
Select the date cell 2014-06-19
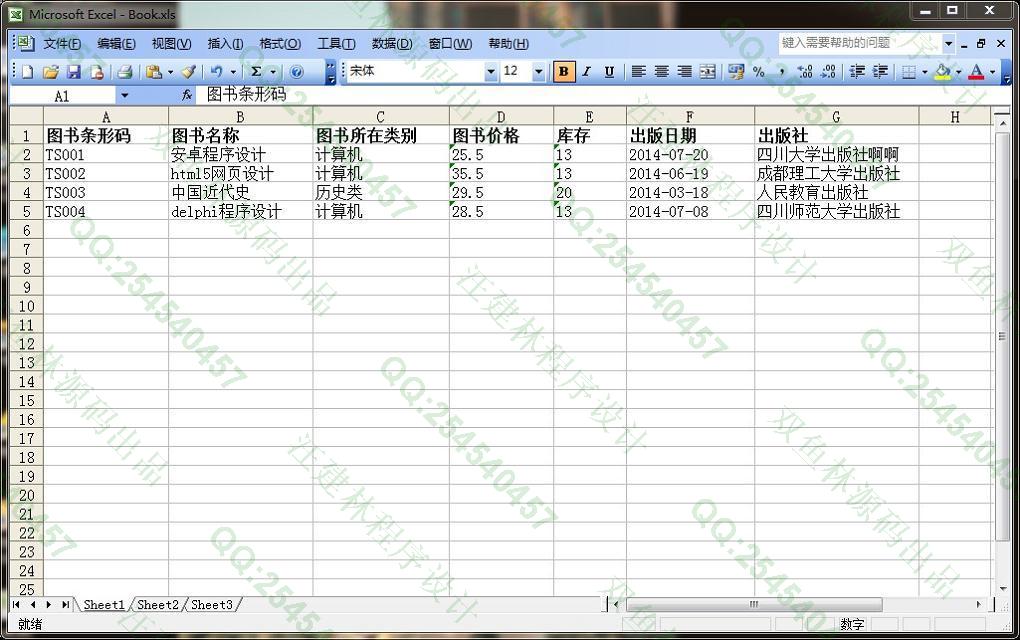(x=690, y=174)
